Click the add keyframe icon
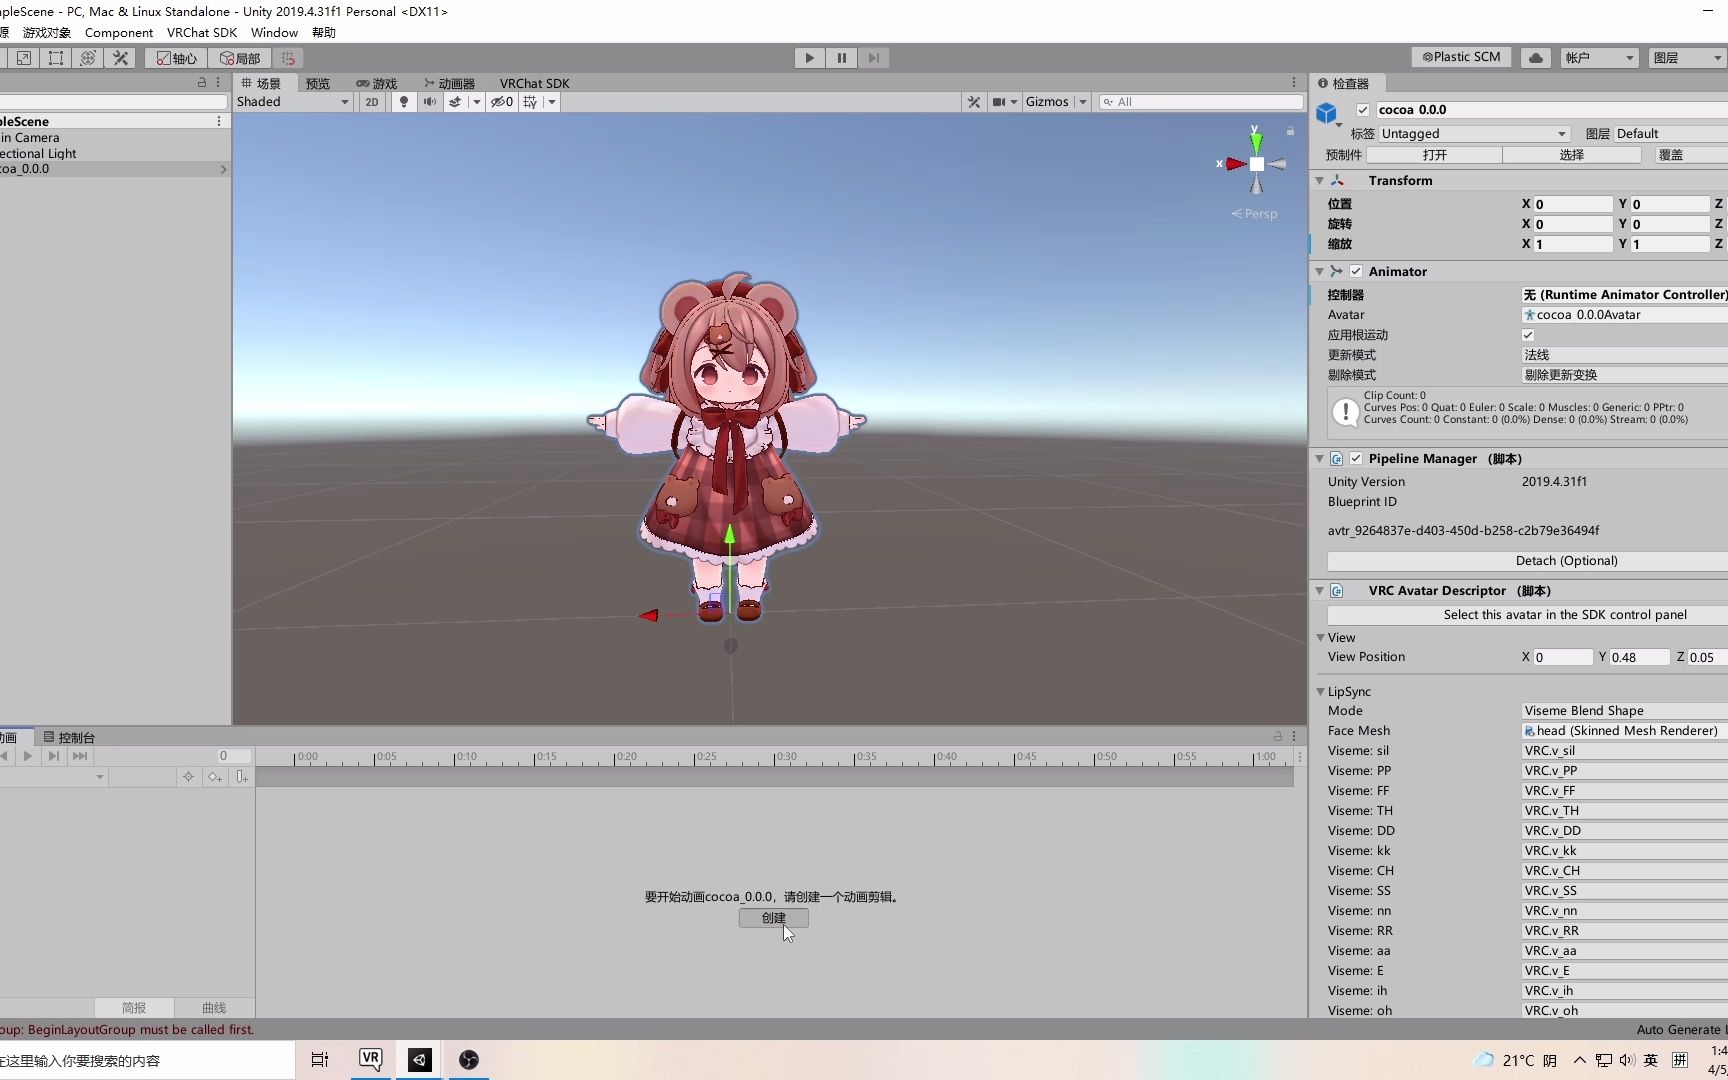 tap(215, 777)
